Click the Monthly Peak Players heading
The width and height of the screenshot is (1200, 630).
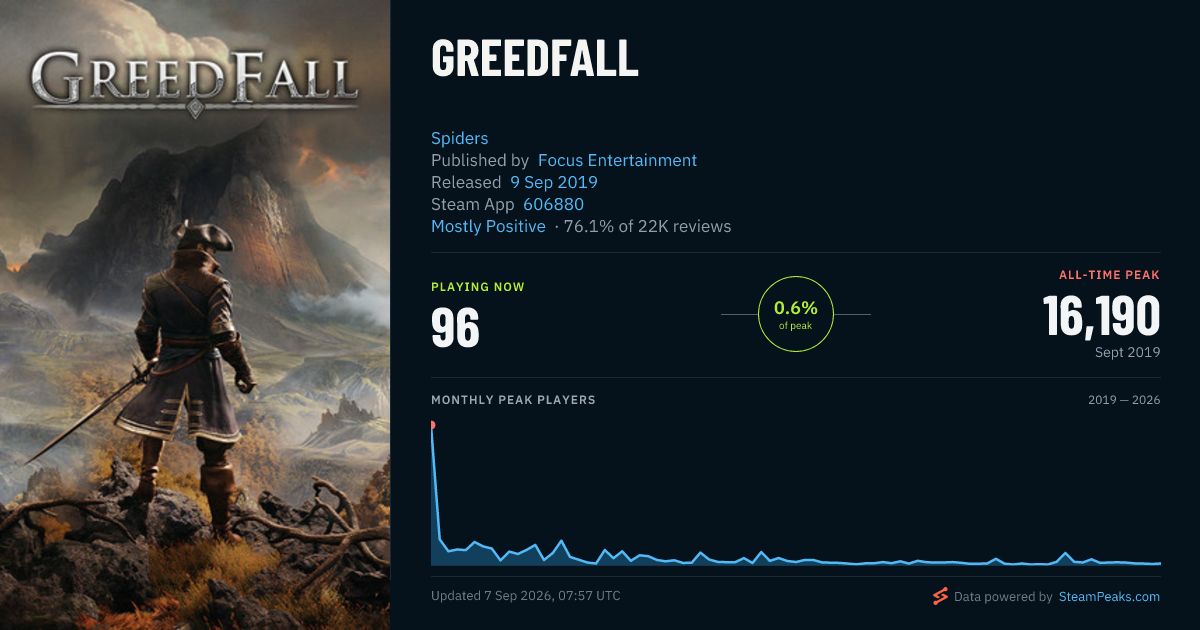click(x=513, y=400)
